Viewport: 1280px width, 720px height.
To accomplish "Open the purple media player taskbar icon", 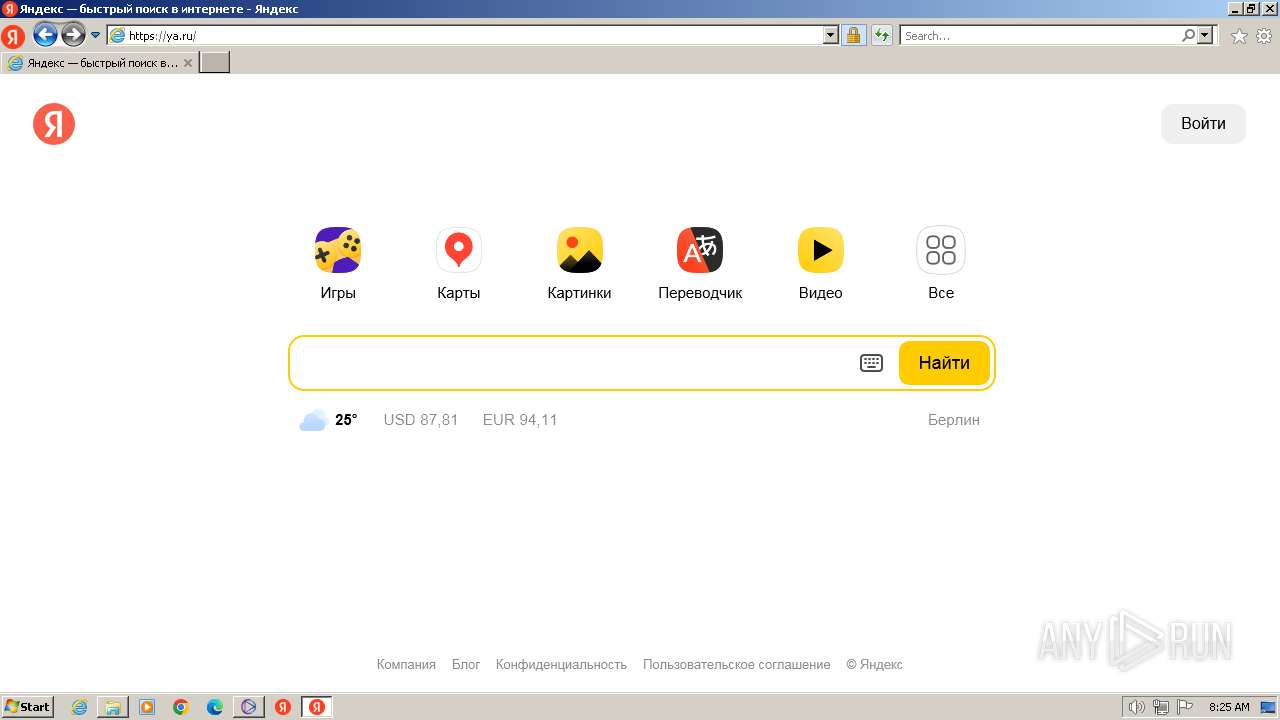I will (x=249, y=707).
